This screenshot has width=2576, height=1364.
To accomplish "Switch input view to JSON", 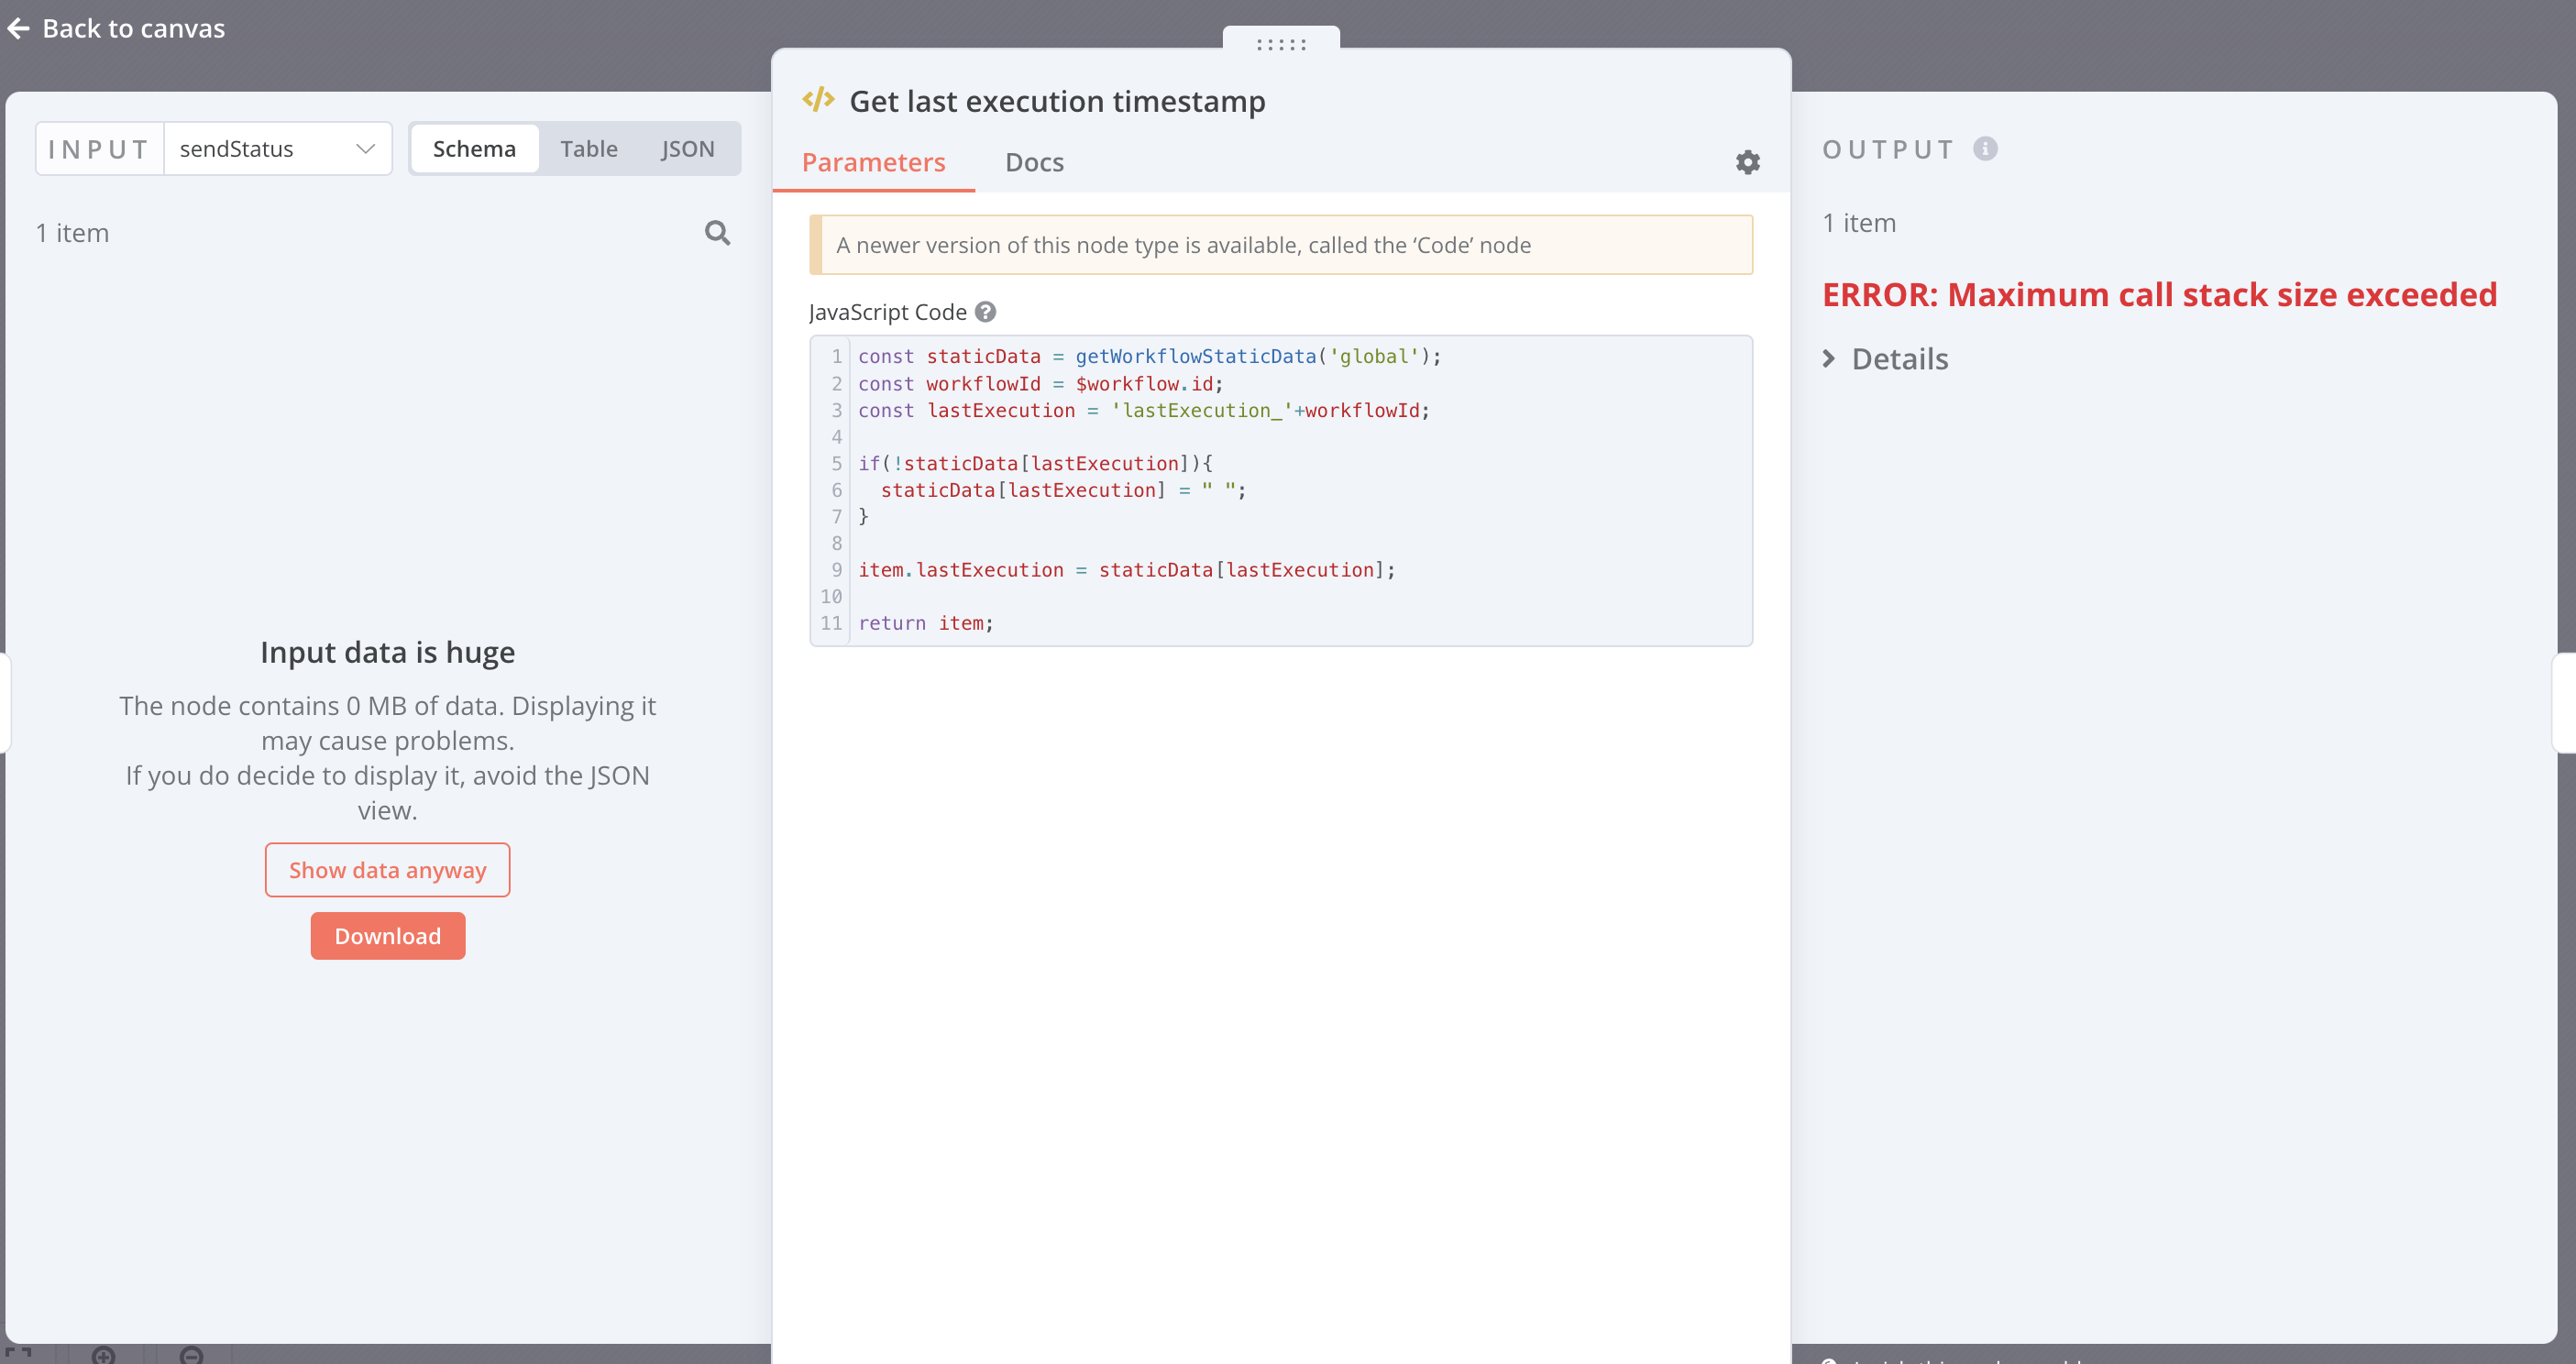I will [687, 148].
